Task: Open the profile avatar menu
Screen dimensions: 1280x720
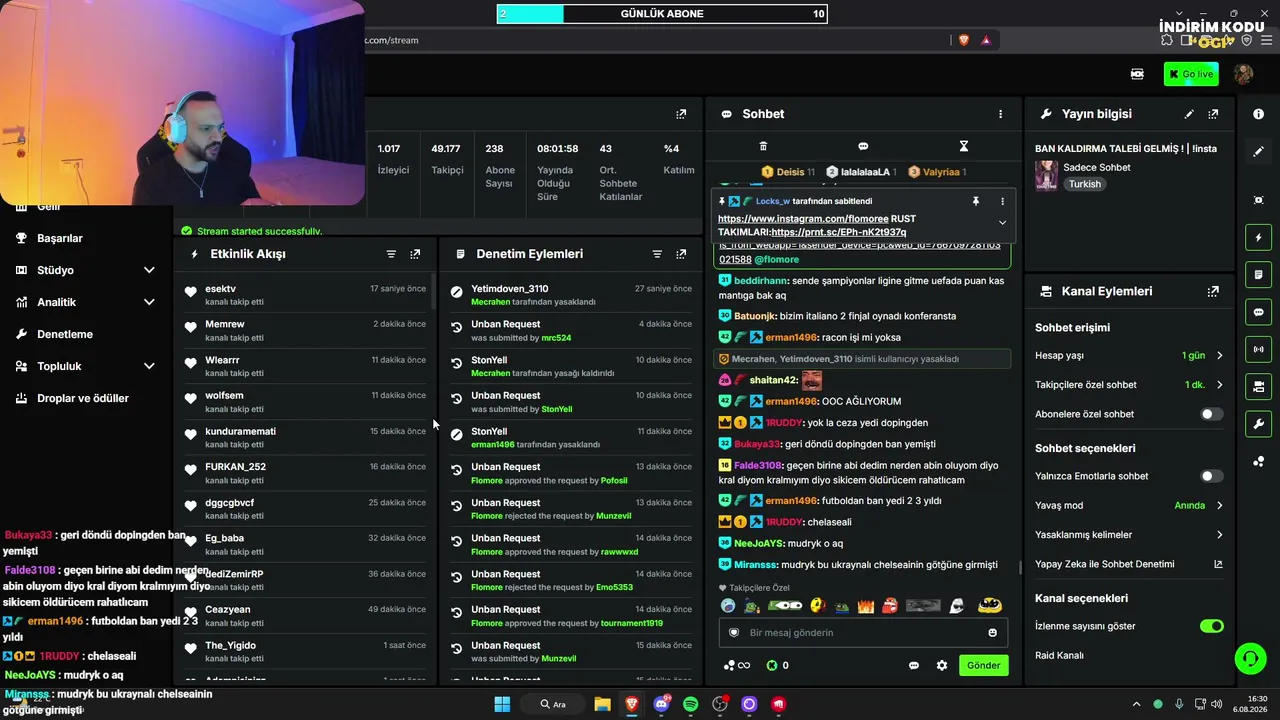Action: (x=1244, y=74)
